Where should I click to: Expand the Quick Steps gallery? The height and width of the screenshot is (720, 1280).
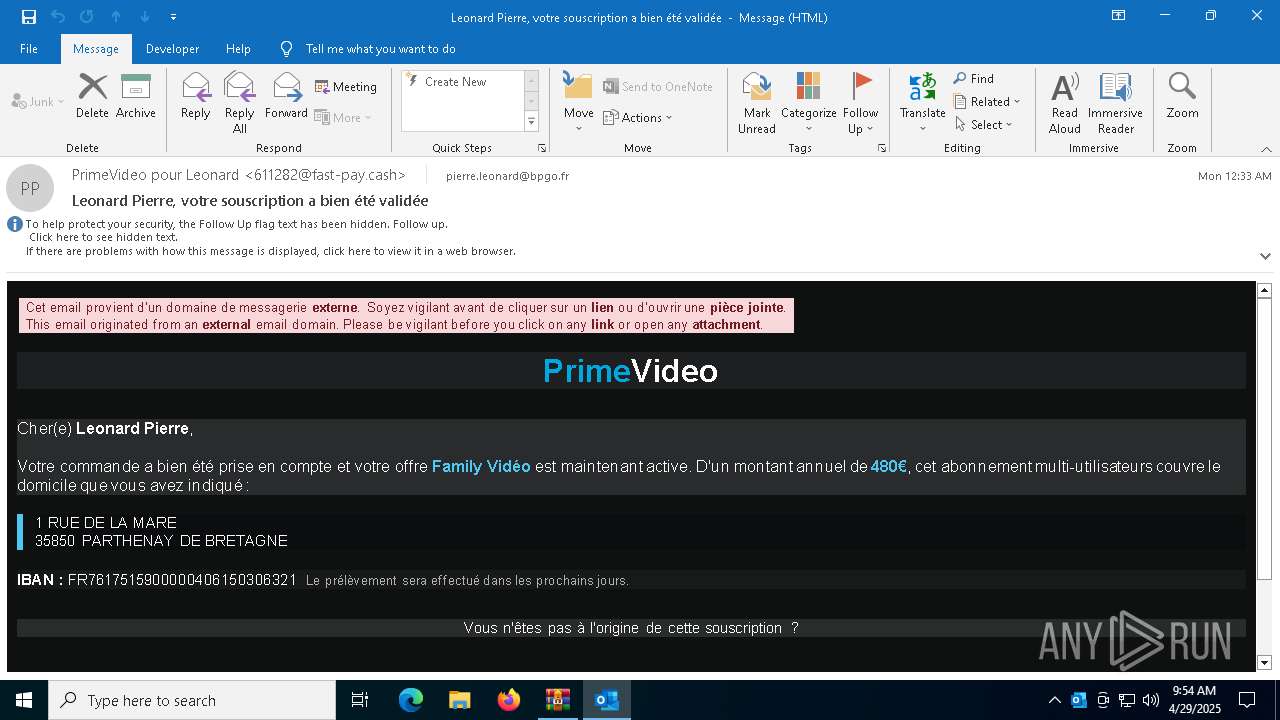point(531,122)
